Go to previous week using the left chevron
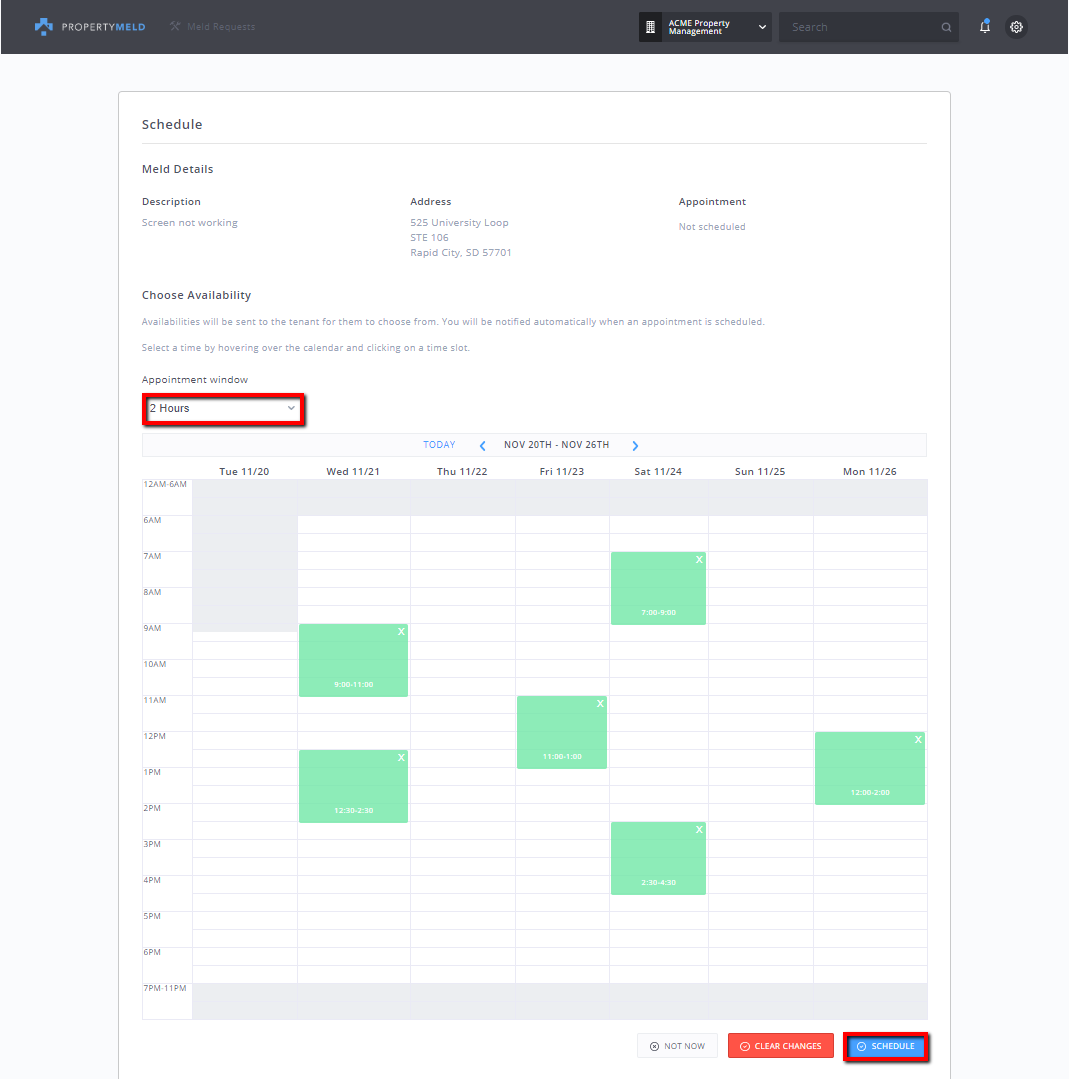1069x1079 pixels. tap(483, 445)
